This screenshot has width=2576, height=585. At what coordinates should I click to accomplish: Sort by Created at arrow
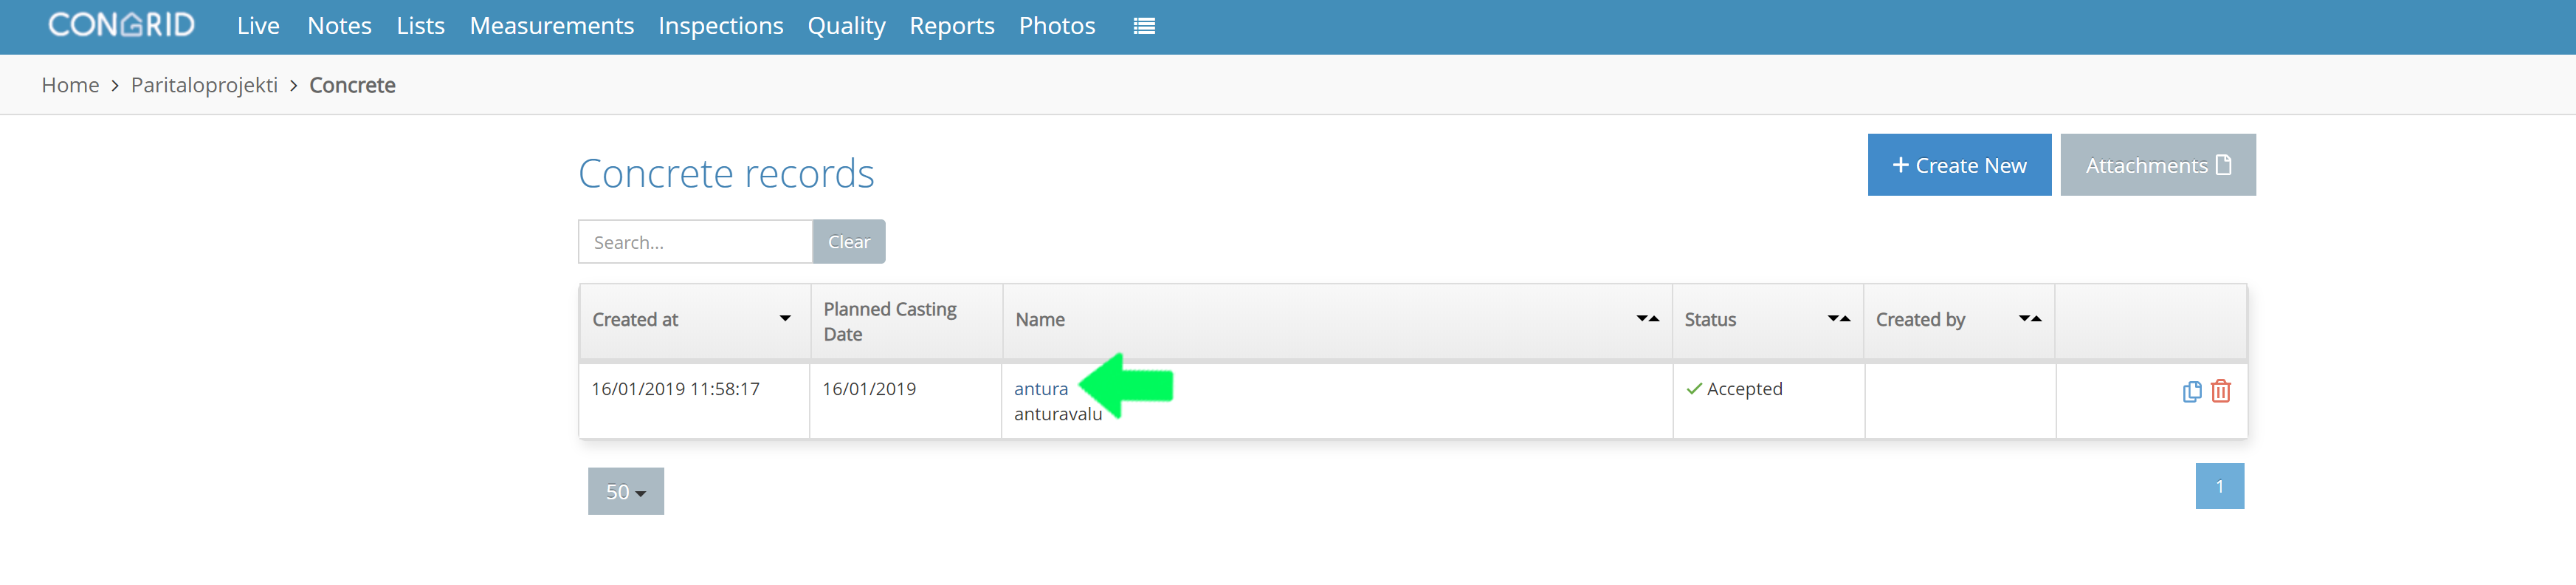point(785,319)
